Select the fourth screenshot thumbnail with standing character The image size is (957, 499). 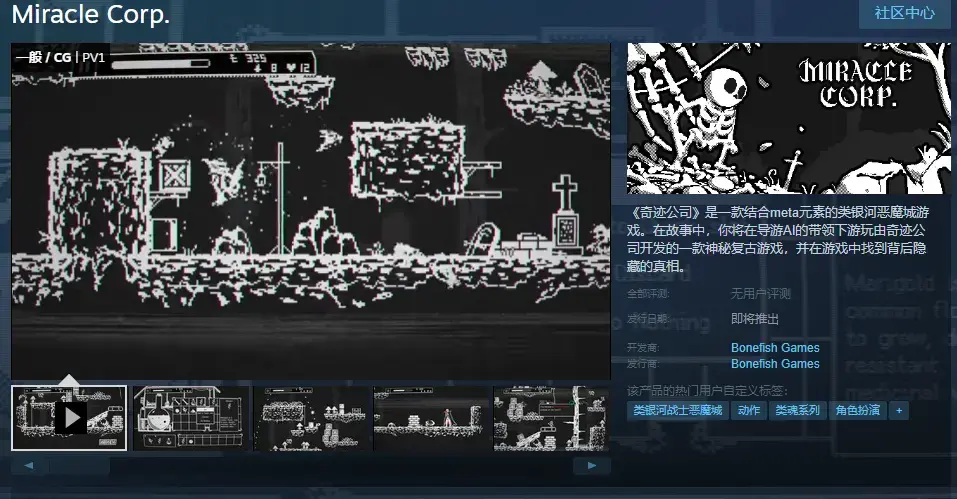[431, 418]
